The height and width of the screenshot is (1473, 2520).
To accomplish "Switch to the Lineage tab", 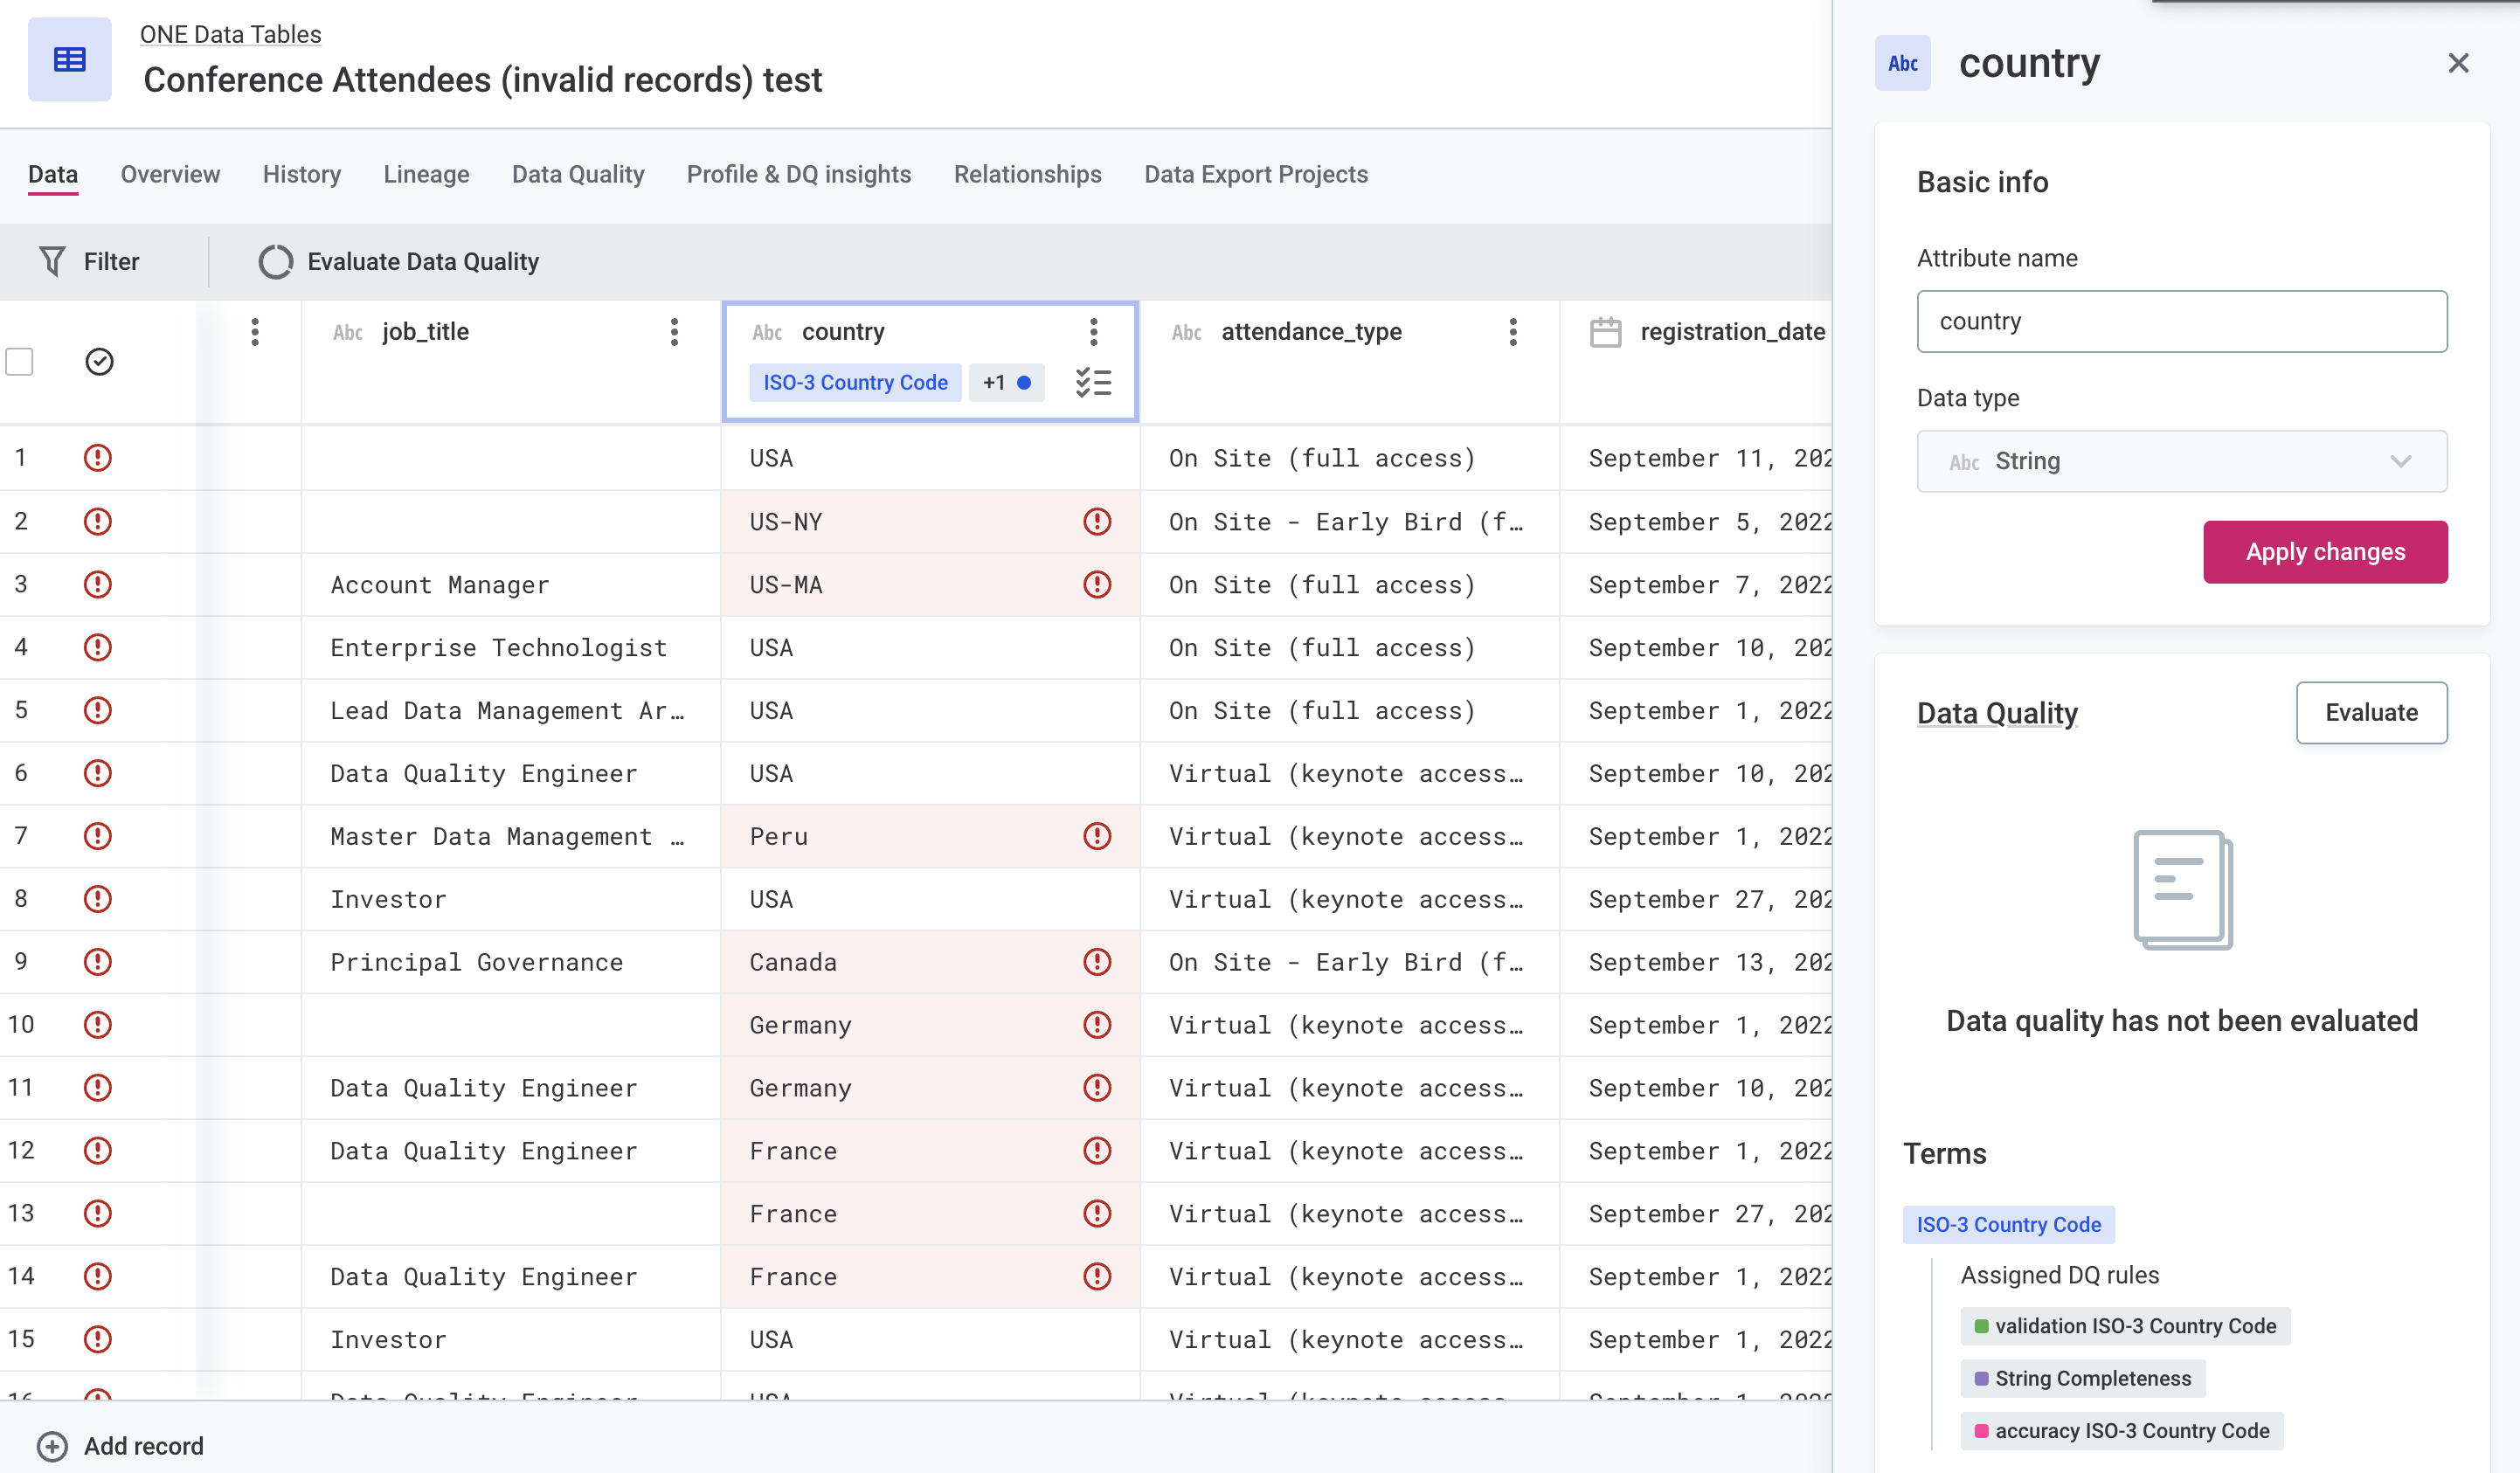I will [x=426, y=174].
